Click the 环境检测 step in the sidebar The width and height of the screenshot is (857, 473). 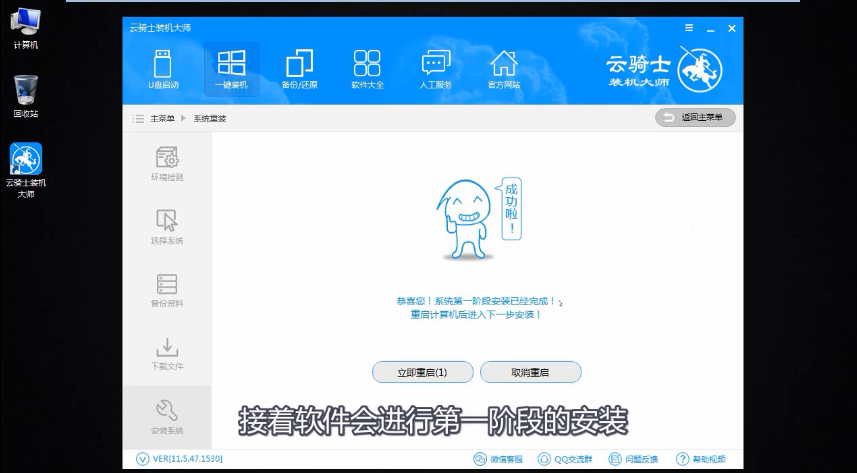(x=167, y=163)
